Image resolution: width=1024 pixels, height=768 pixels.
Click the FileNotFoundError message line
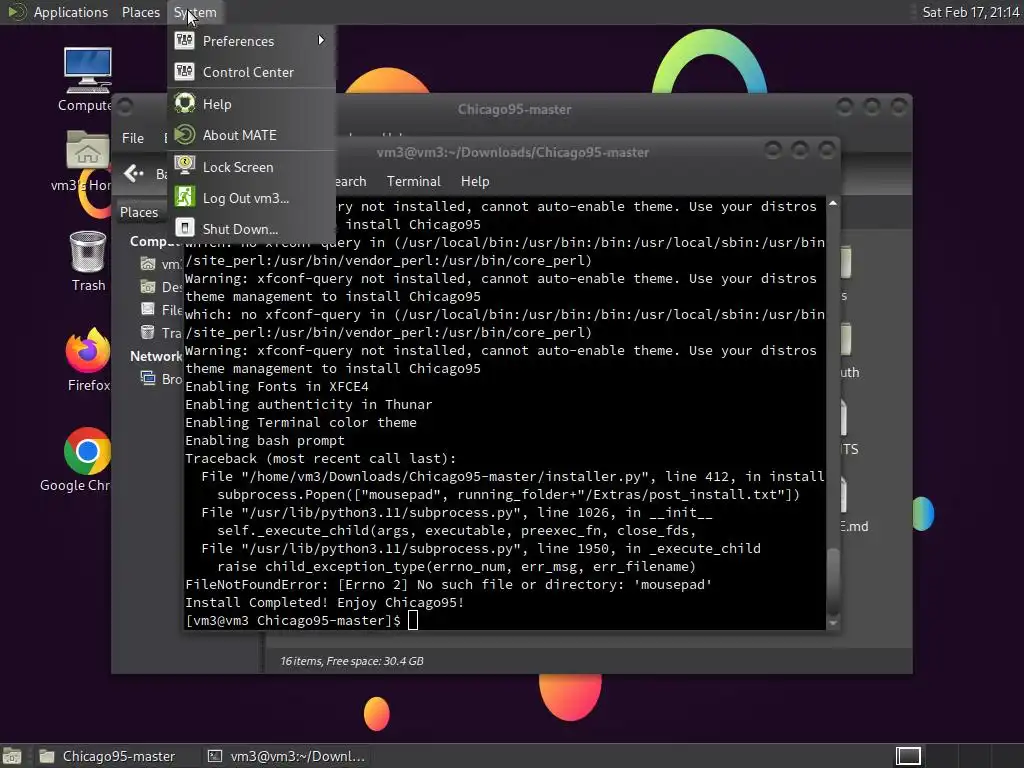click(x=449, y=584)
